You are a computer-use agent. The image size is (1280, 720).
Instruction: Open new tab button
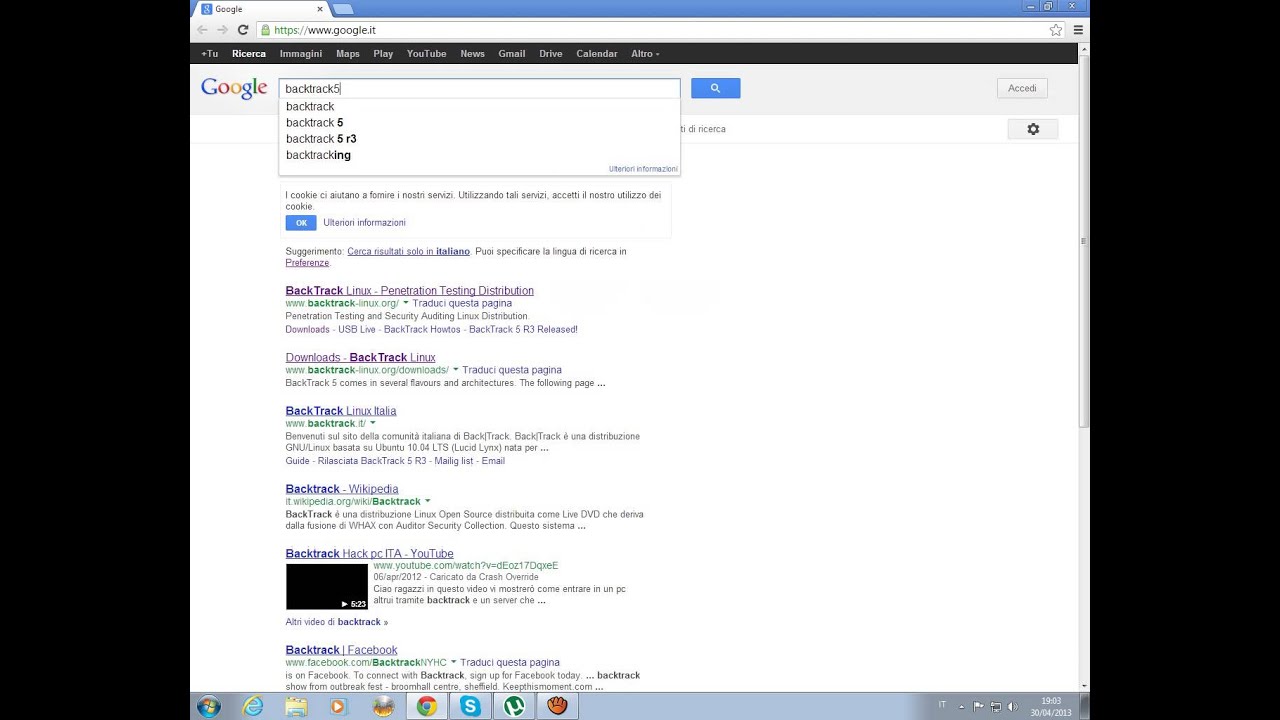(342, 9)
